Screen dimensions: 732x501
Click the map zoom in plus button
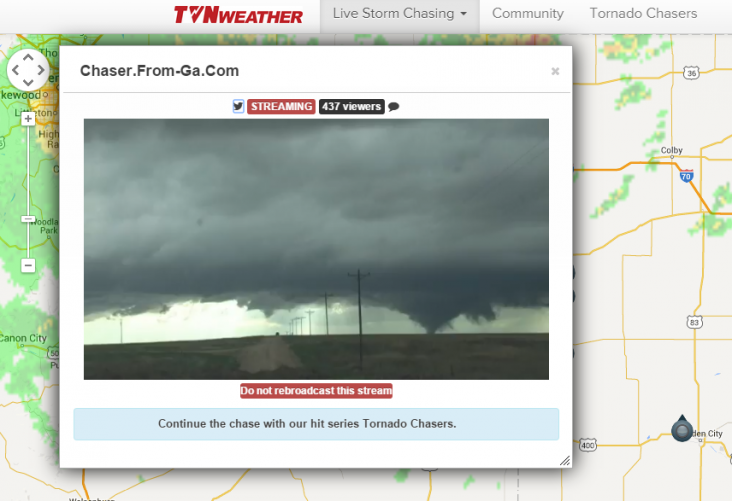pyautogui.click(x=28, y=119)
